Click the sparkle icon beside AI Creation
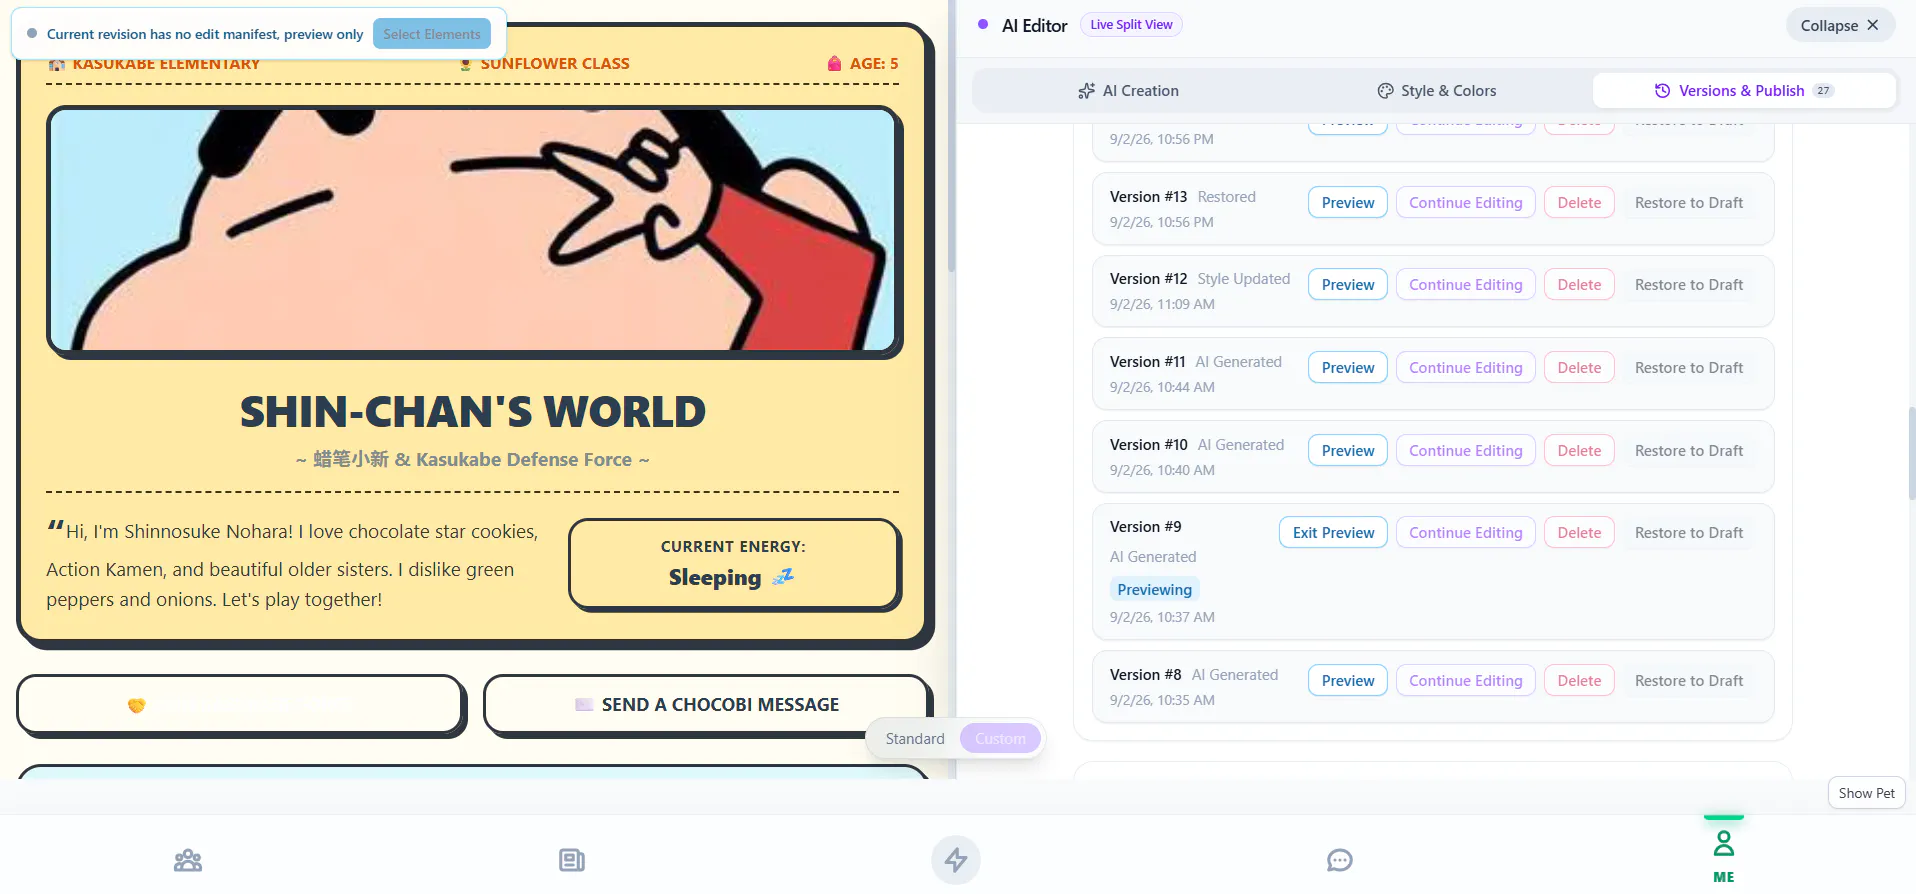The height and width of the screenshot is (894, 1916). pyautogui.click(x=1086, y=91)
